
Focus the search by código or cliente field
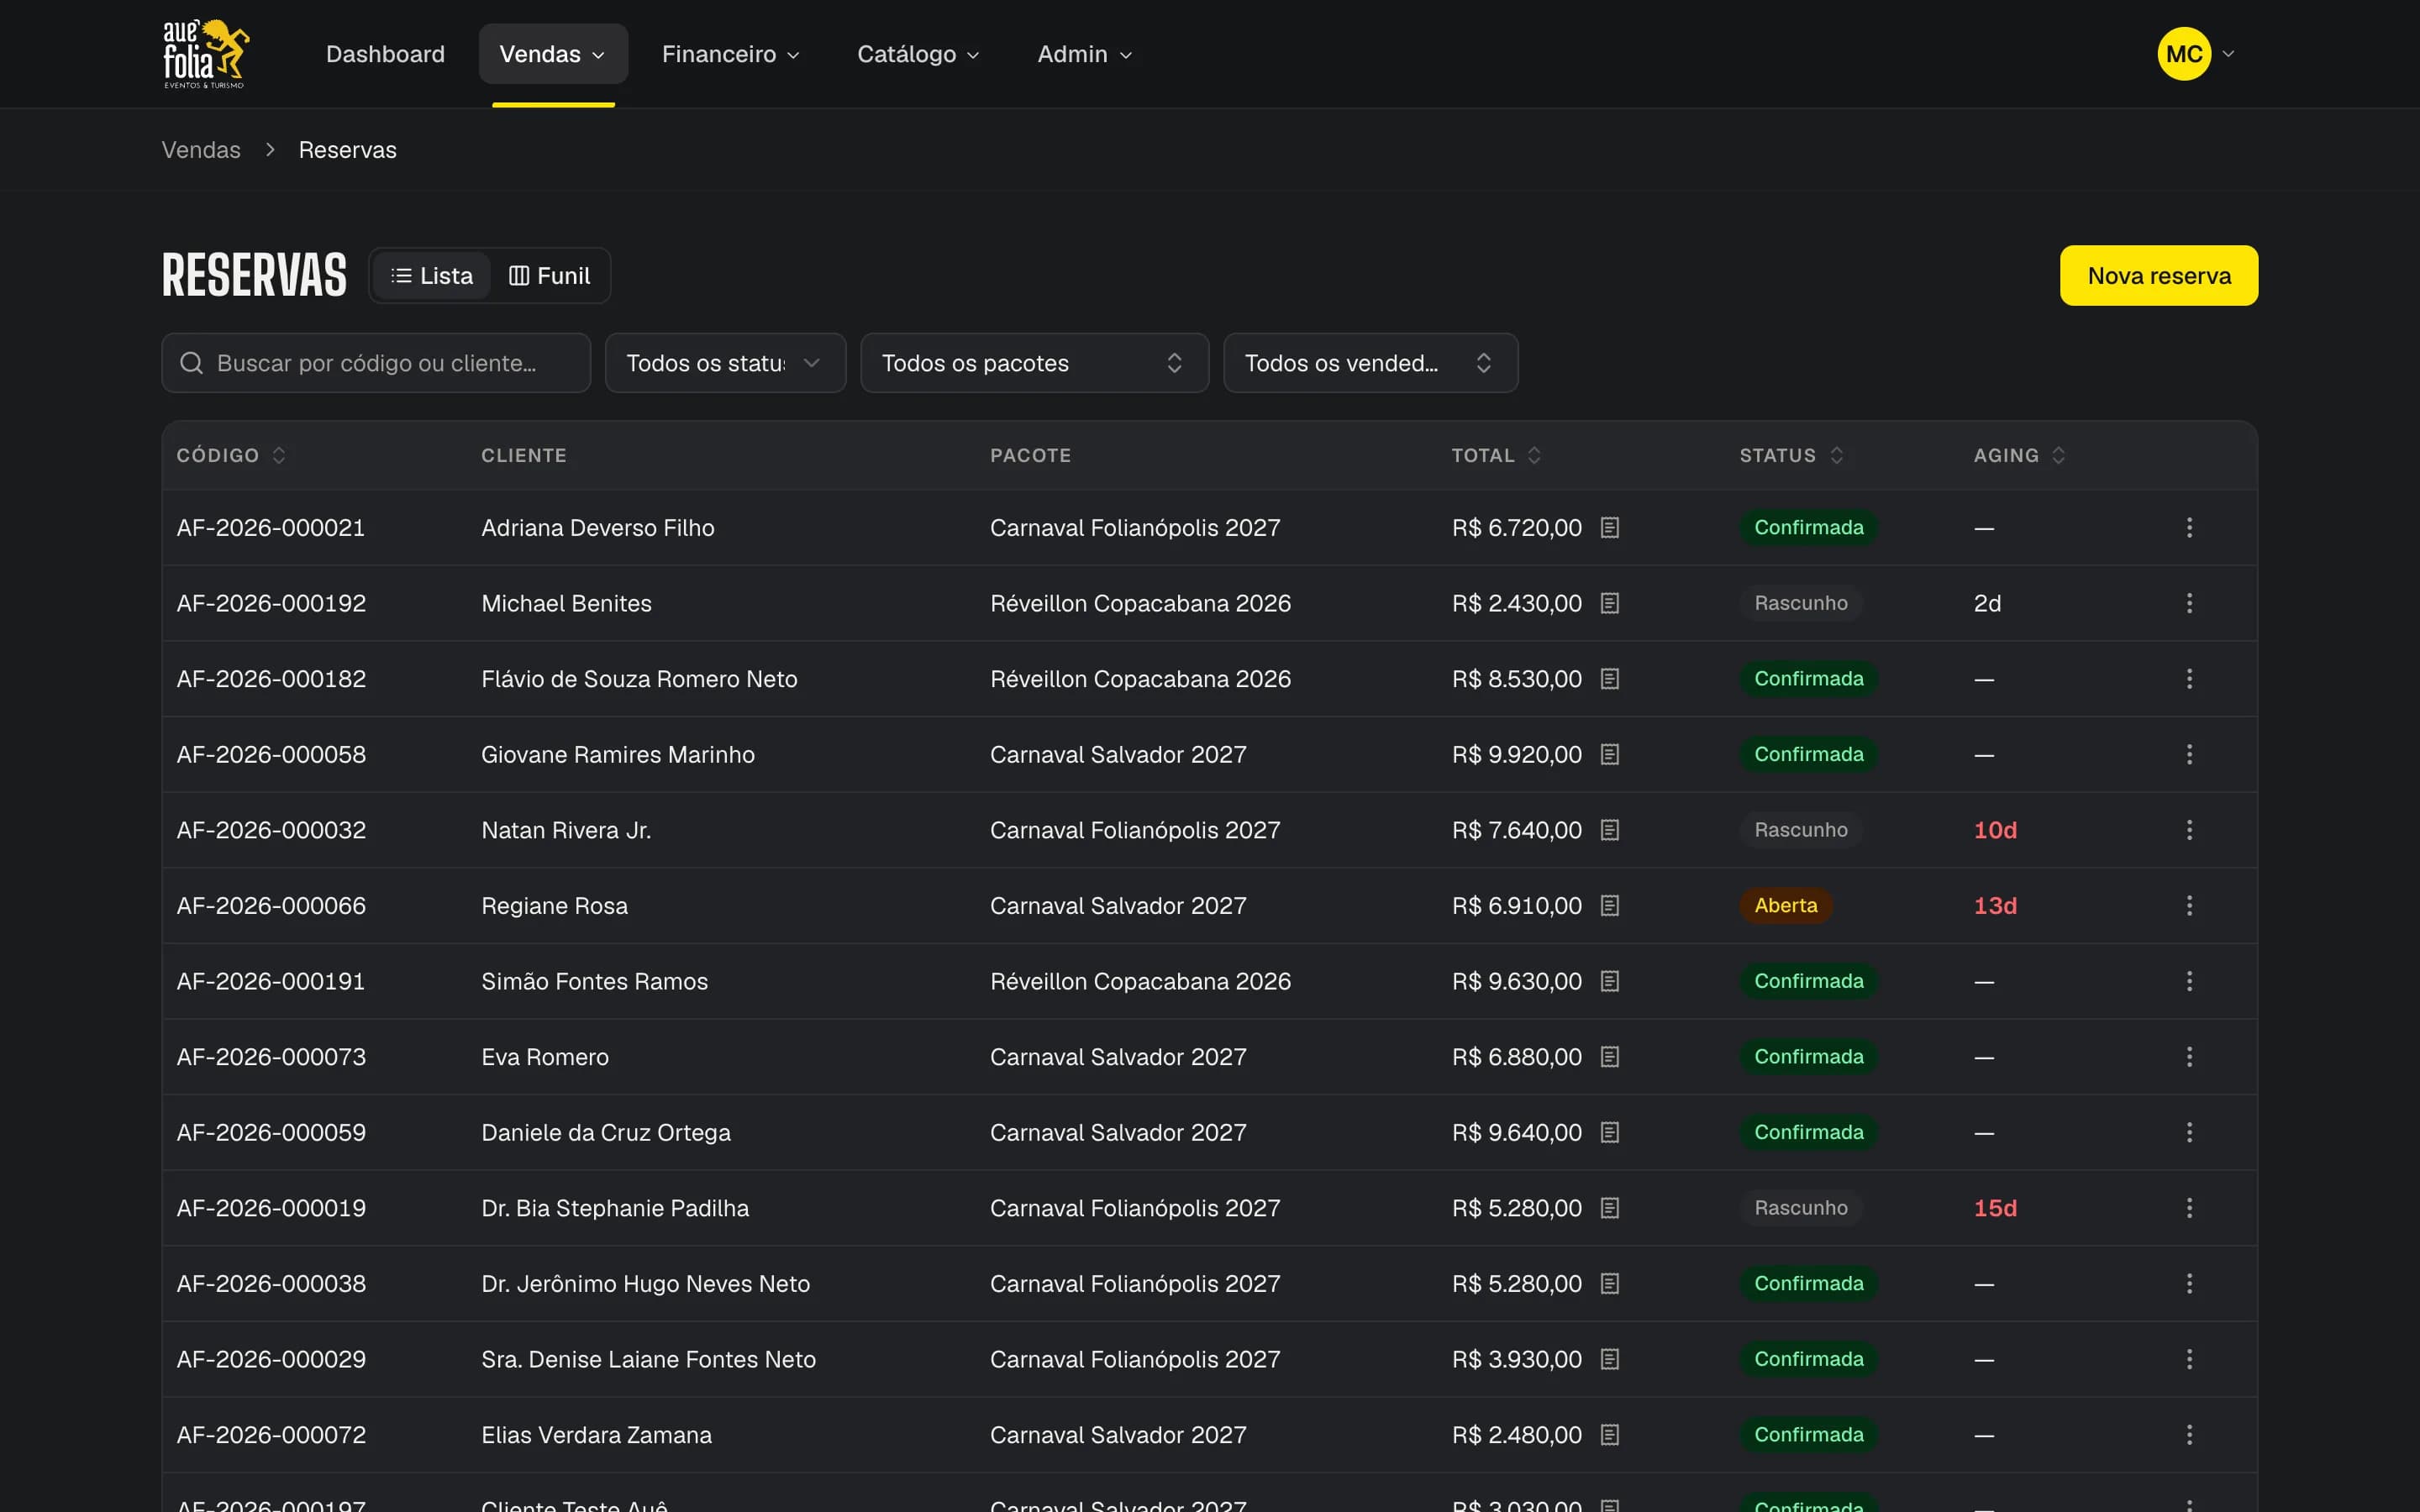pos(376,363)
